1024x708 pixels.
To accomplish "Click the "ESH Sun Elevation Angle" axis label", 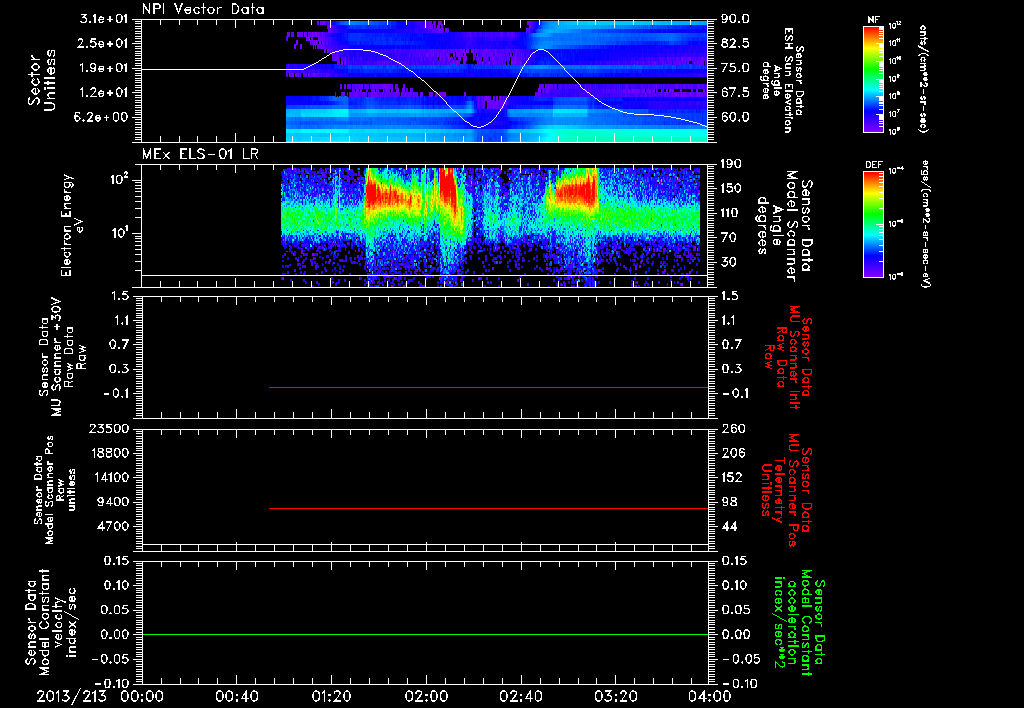I will tap(782, 80).
